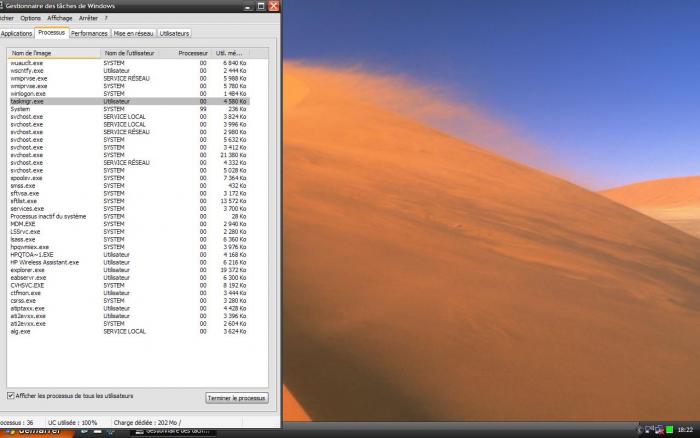Viewport: 700px width, 438px height.
Task: Select the LSSrvc.exe process
Action: click(x=129, y=232)
